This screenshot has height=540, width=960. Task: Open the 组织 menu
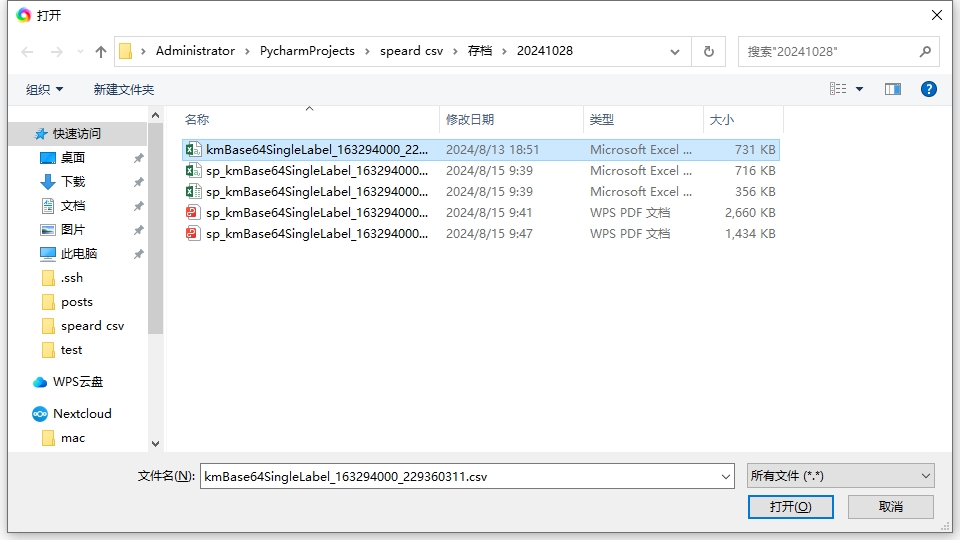pyautogui.click(x=44, y=89)
